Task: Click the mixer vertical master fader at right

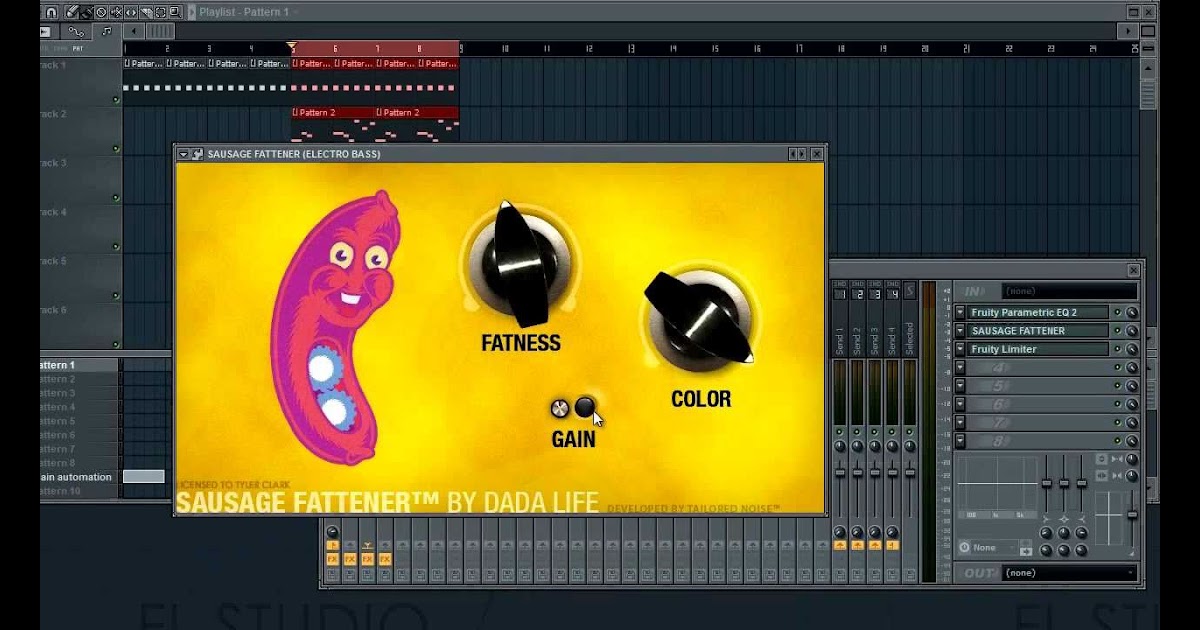Action: pyautogui.click(x=1132, y=514)
